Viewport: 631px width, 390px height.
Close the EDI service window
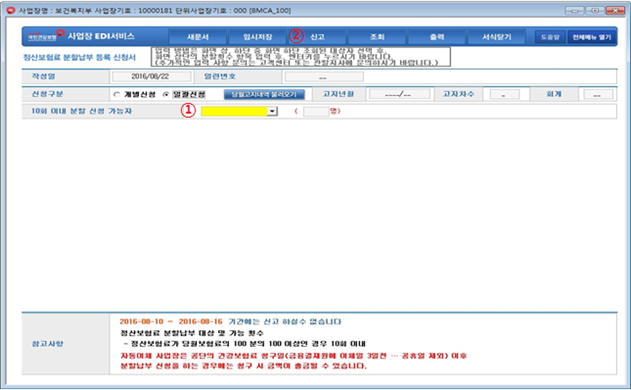pos(615,10)
